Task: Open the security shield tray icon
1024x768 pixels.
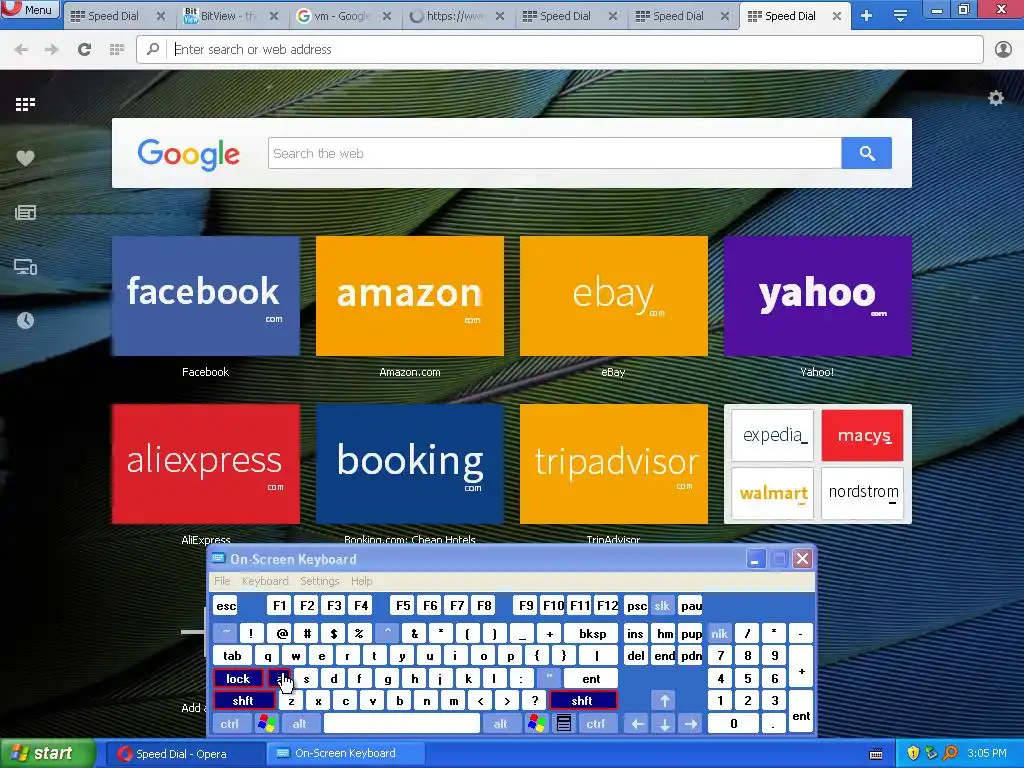Action: coord(913,754)
